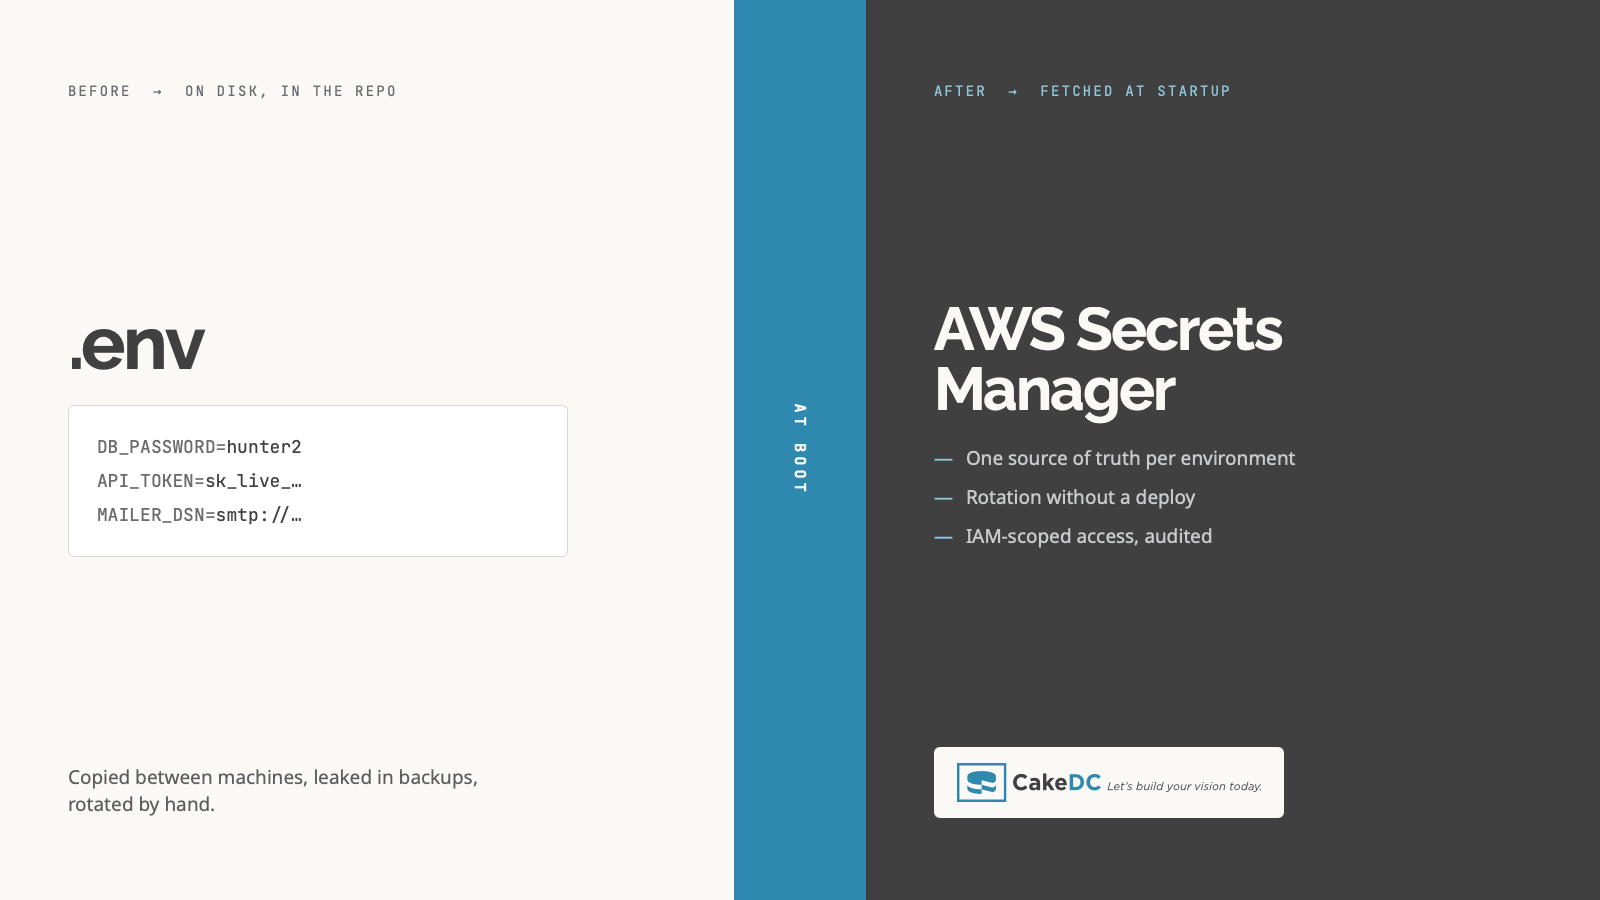Click 'One source of truth per environment' bullet
The height and width of the screenshot is (900, 1600).
pos(1130,458)
